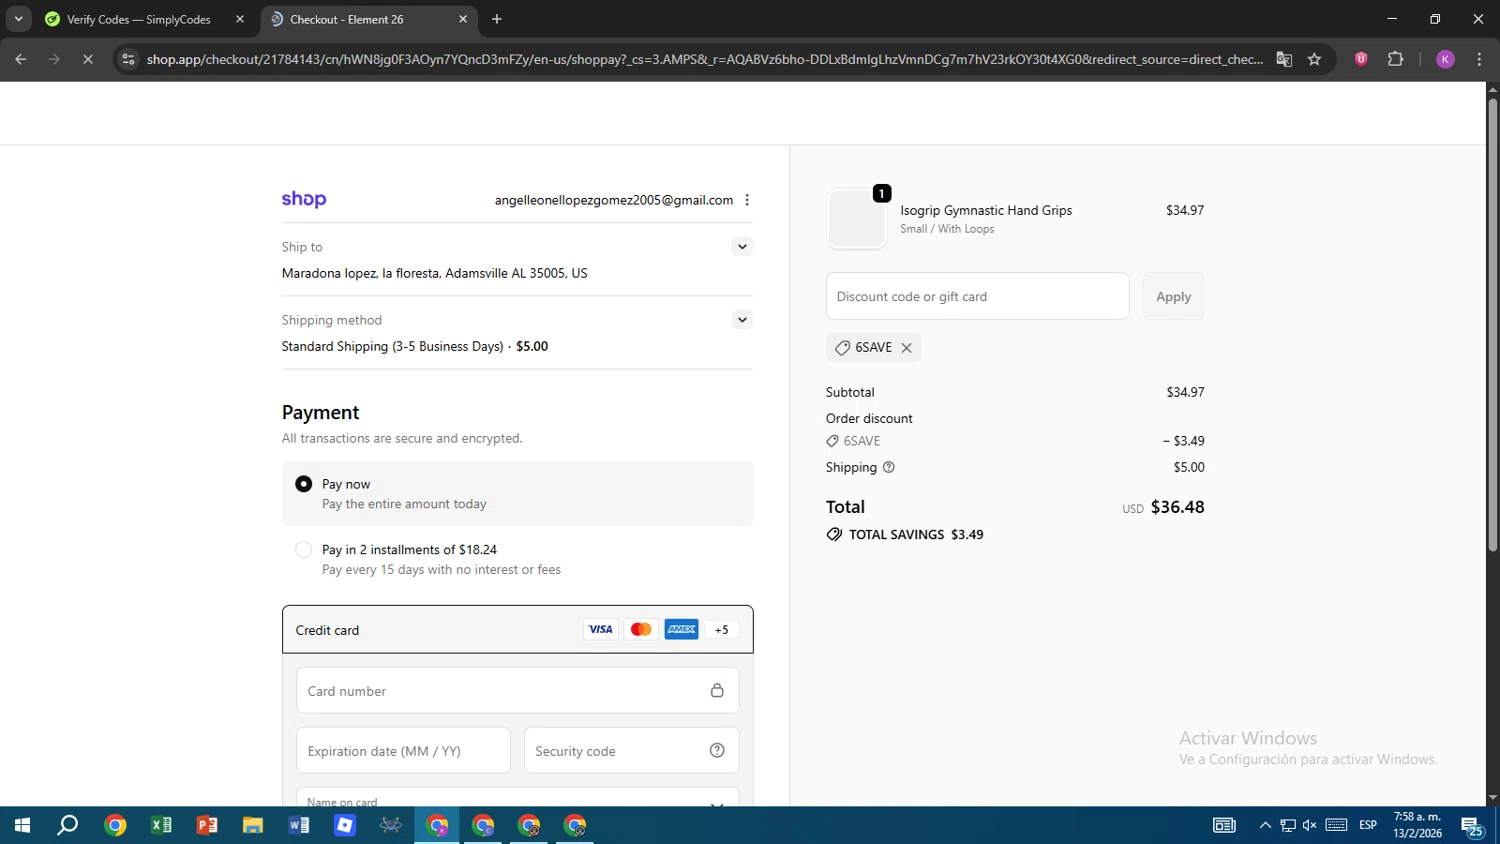Stop loading the page
This screenshot has width=1500, height=844.
point(88,59)
